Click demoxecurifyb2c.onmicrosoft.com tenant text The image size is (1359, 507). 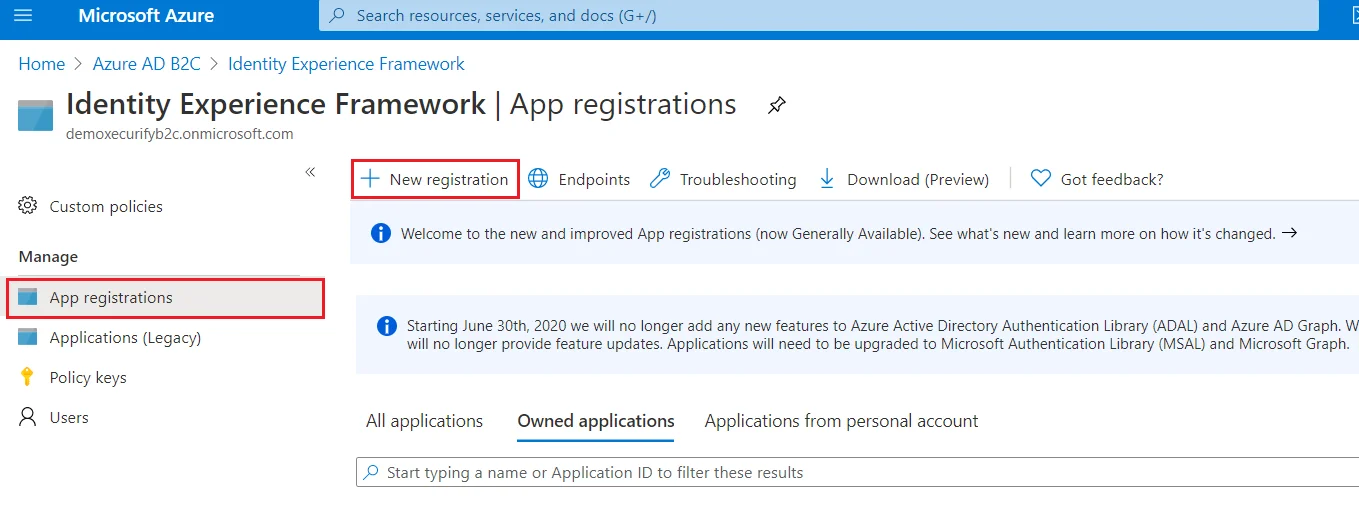point(180,133)
